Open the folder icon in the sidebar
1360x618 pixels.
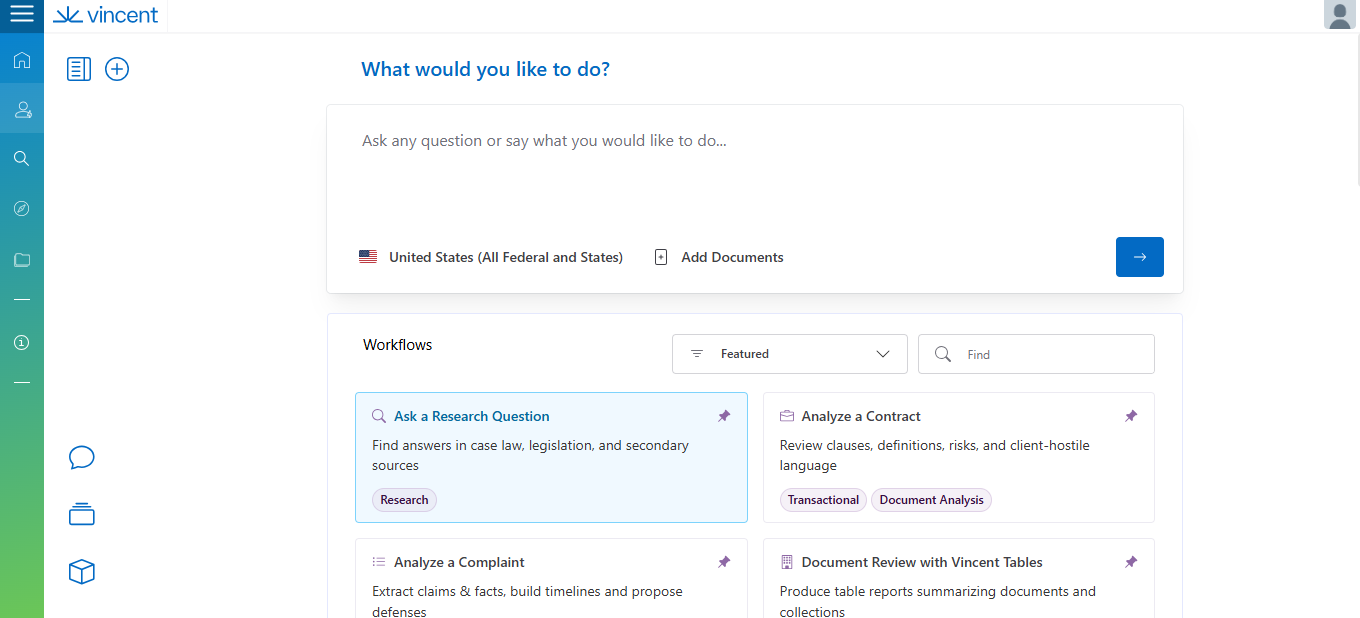click(21, 260)
